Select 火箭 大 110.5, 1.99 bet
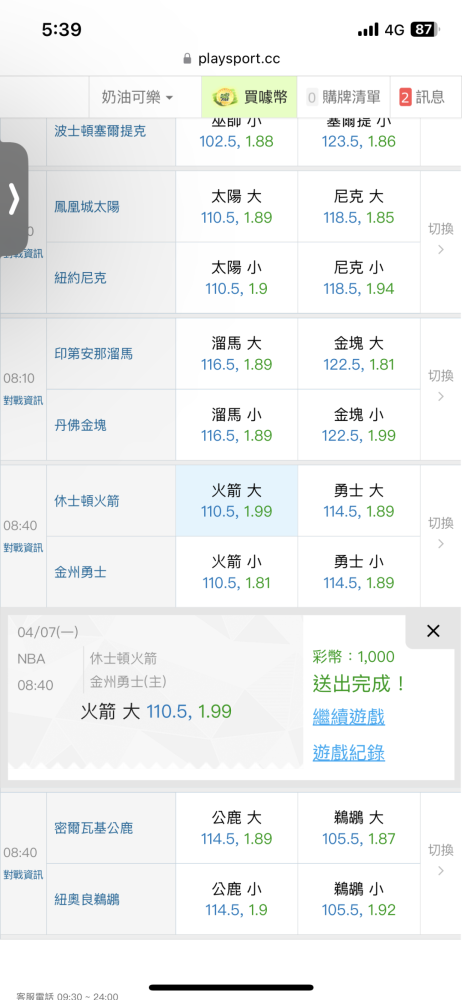This screenshot has height=1000, width=462. 237,501
